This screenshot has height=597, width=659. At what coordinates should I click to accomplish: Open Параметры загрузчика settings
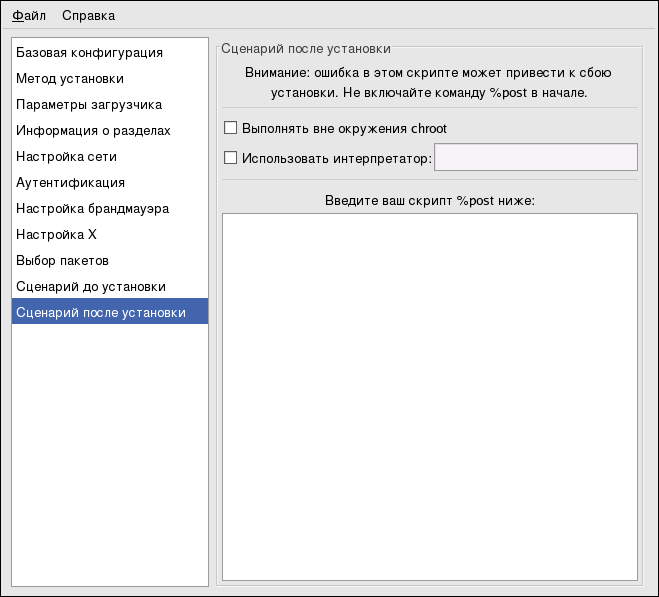point(89,104)
